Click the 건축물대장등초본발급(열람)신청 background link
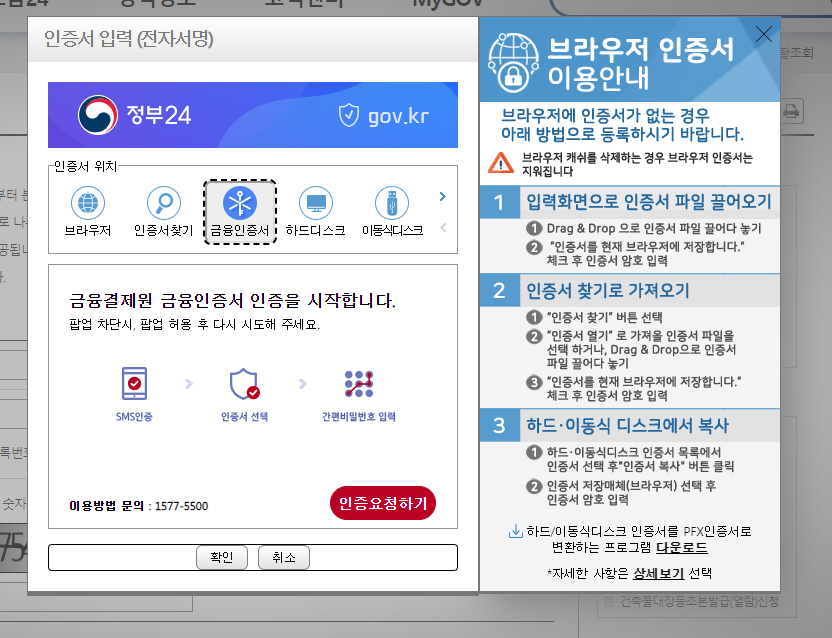 [699, 601]
